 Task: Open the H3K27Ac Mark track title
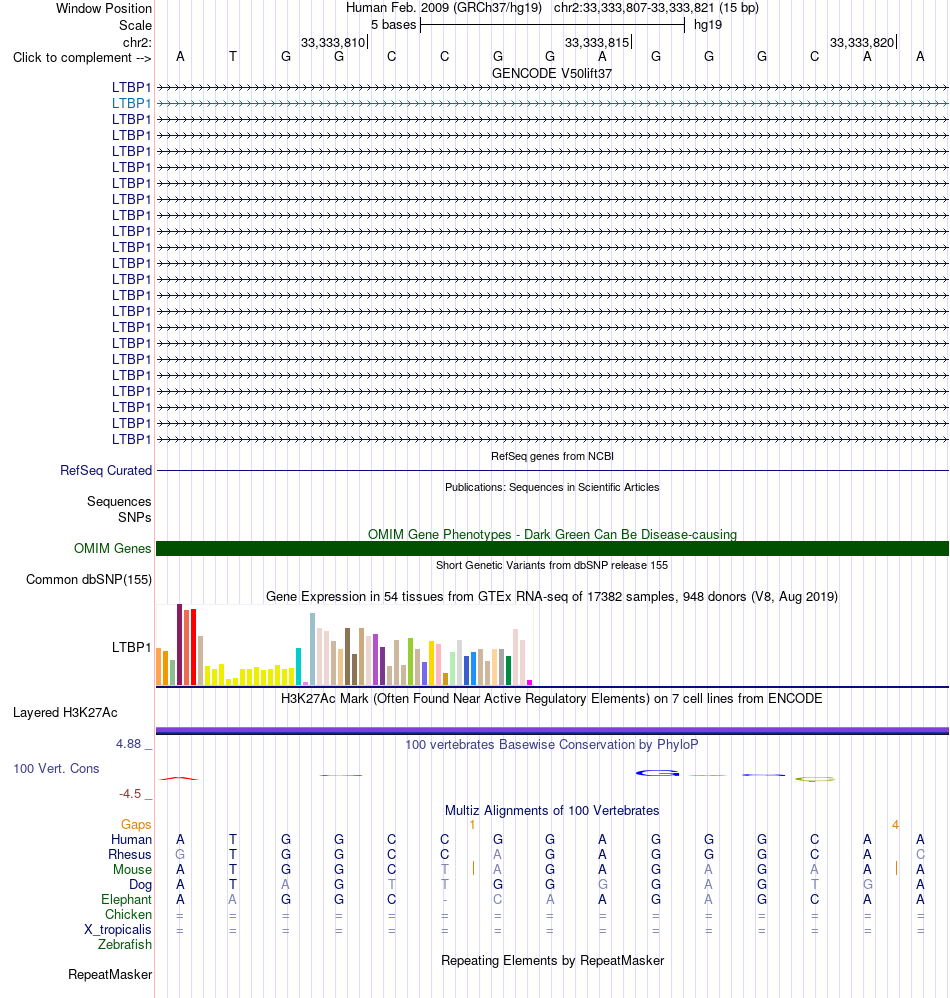pos(552,698)
